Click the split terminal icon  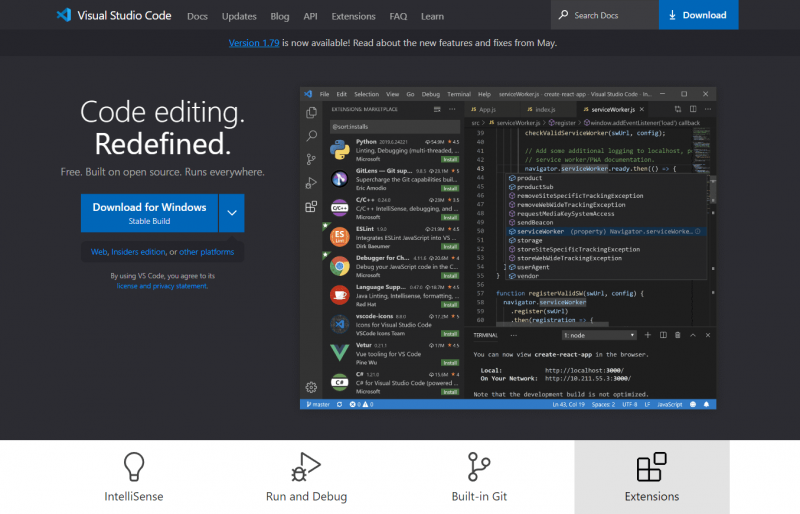(663, 335)
